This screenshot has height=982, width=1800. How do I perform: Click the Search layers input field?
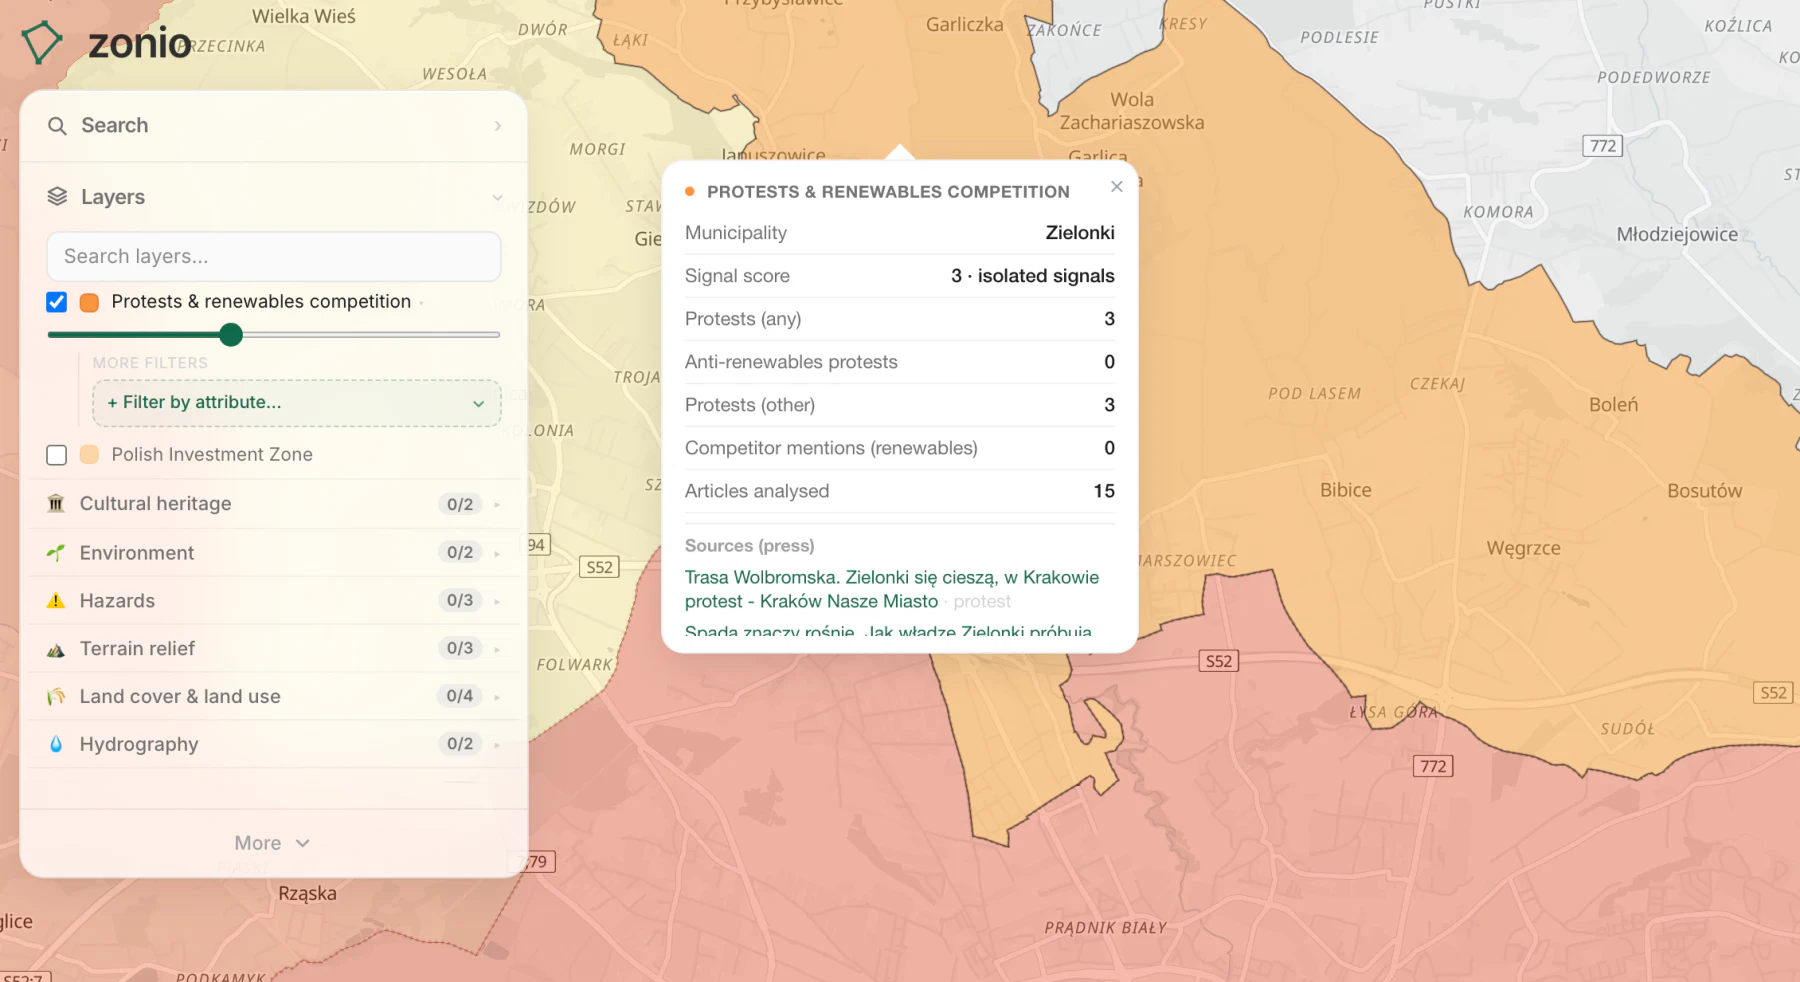click(x=274, y=257)
